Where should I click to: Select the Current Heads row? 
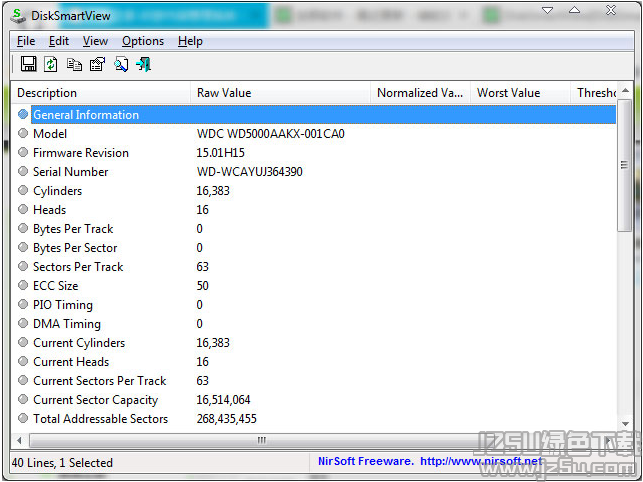click(x=315, y=362)
